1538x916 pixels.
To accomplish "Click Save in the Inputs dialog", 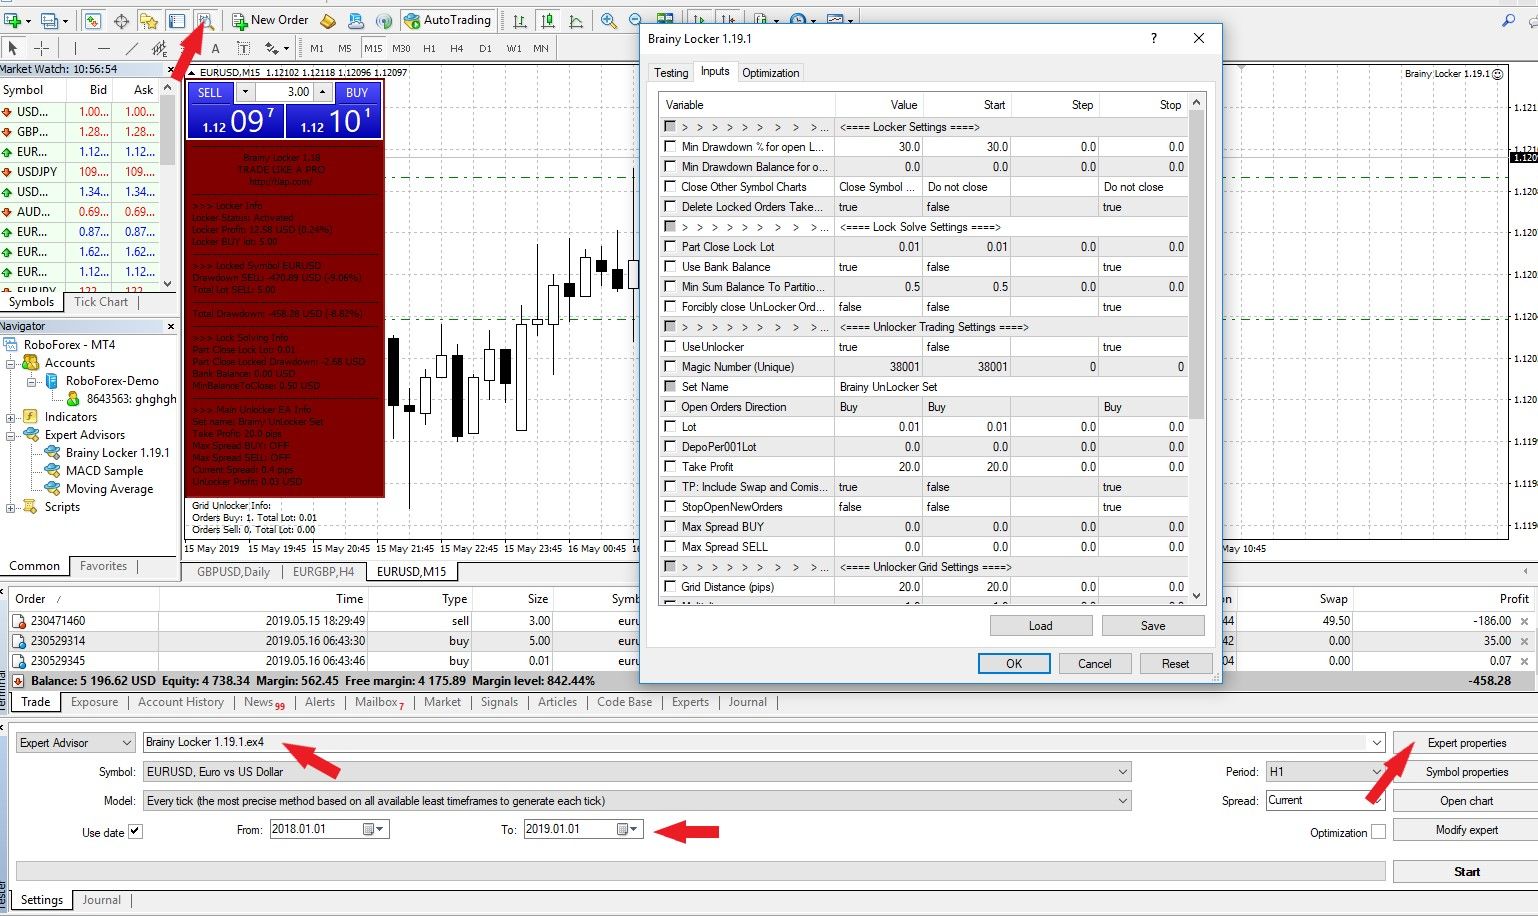I will pyautogui.click(x=1152, y=626).
